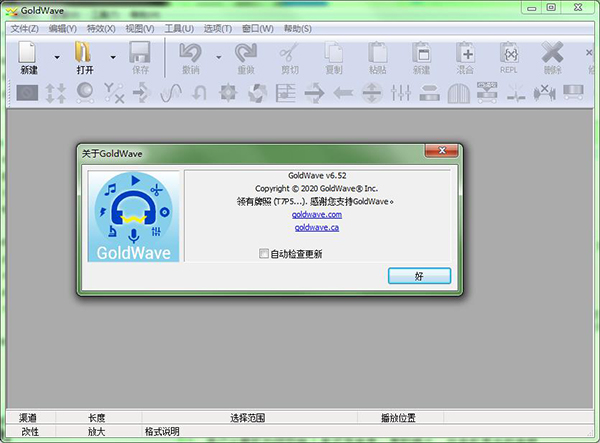Expand the dropdown arrow beside 打开

pyautogui.click(x=113, y=58)
